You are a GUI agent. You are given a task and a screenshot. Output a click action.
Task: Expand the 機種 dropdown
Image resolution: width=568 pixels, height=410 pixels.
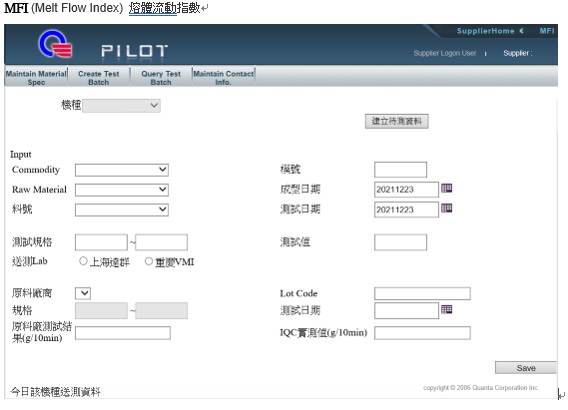[121, 105]
